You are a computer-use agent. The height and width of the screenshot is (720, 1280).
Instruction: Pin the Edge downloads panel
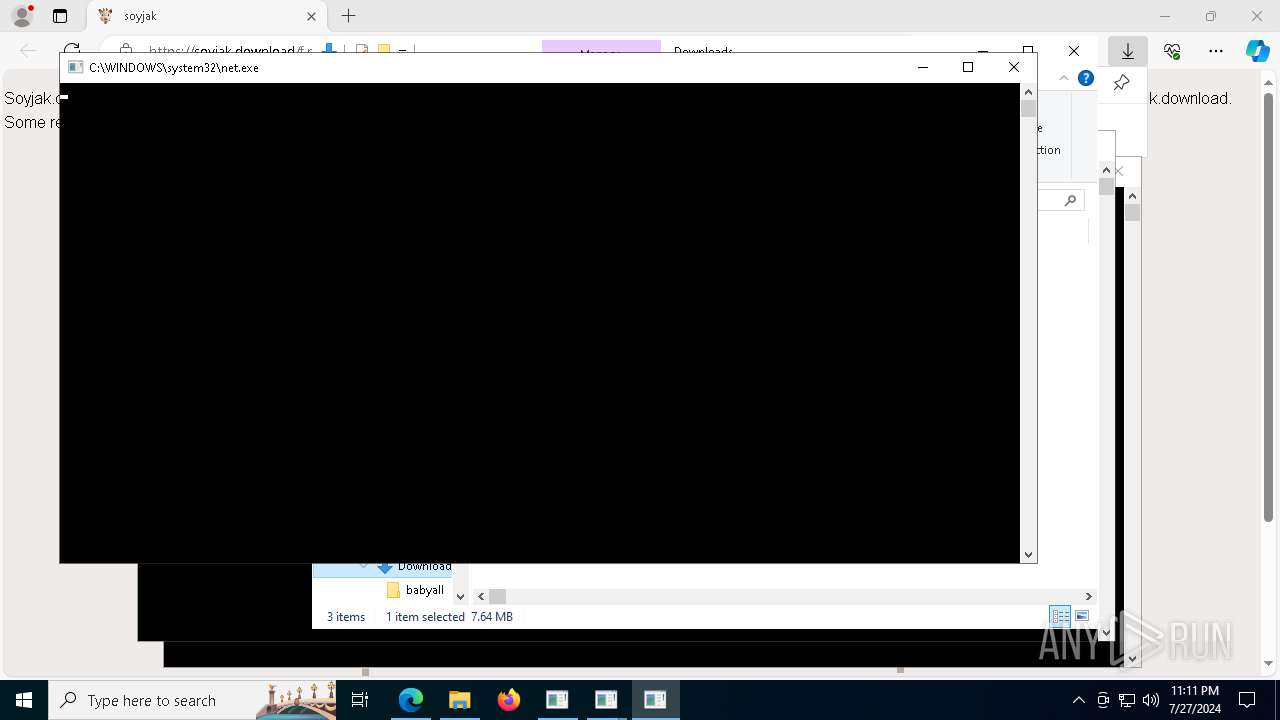coord(1121,83)
